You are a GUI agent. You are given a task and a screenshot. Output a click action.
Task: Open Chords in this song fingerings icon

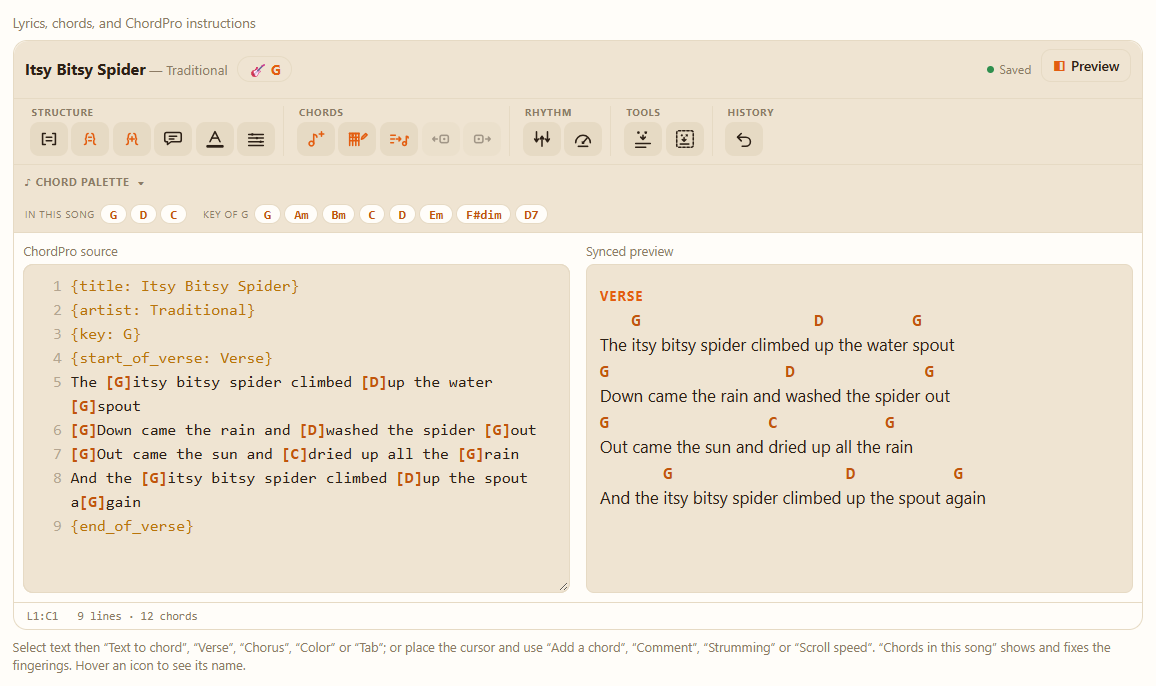pyautogui.click(x=358, y=139)
